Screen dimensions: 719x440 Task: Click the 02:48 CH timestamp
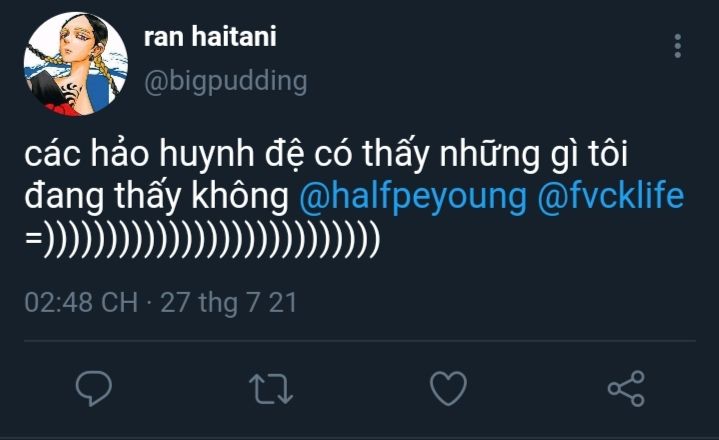(81, 303)
